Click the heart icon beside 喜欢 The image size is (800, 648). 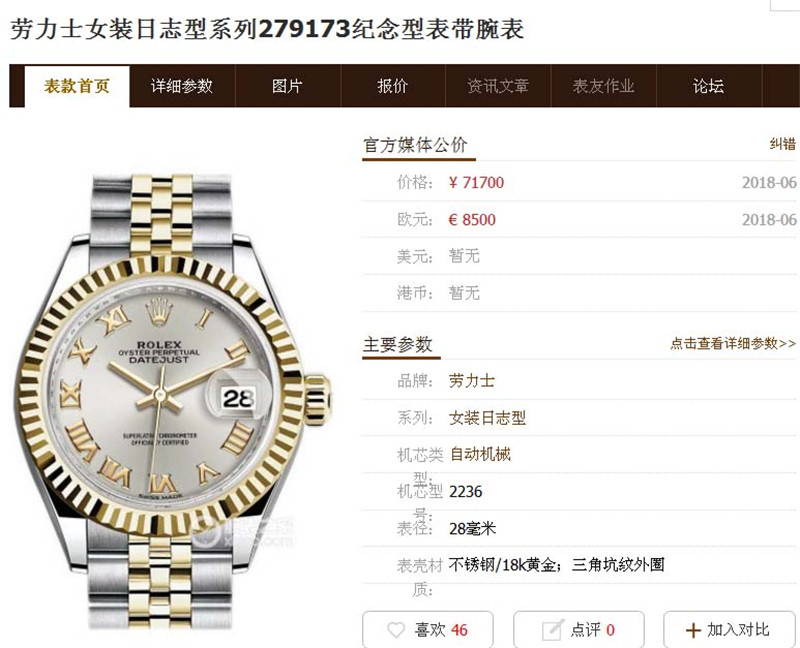point(396,630)
